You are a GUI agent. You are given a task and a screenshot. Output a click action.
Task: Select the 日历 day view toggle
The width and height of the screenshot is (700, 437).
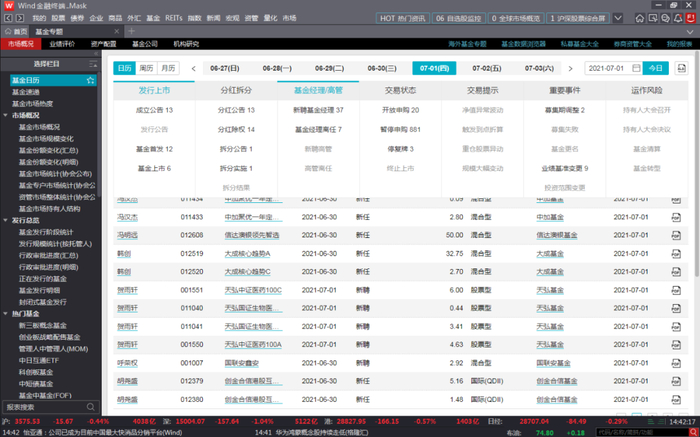124,68
